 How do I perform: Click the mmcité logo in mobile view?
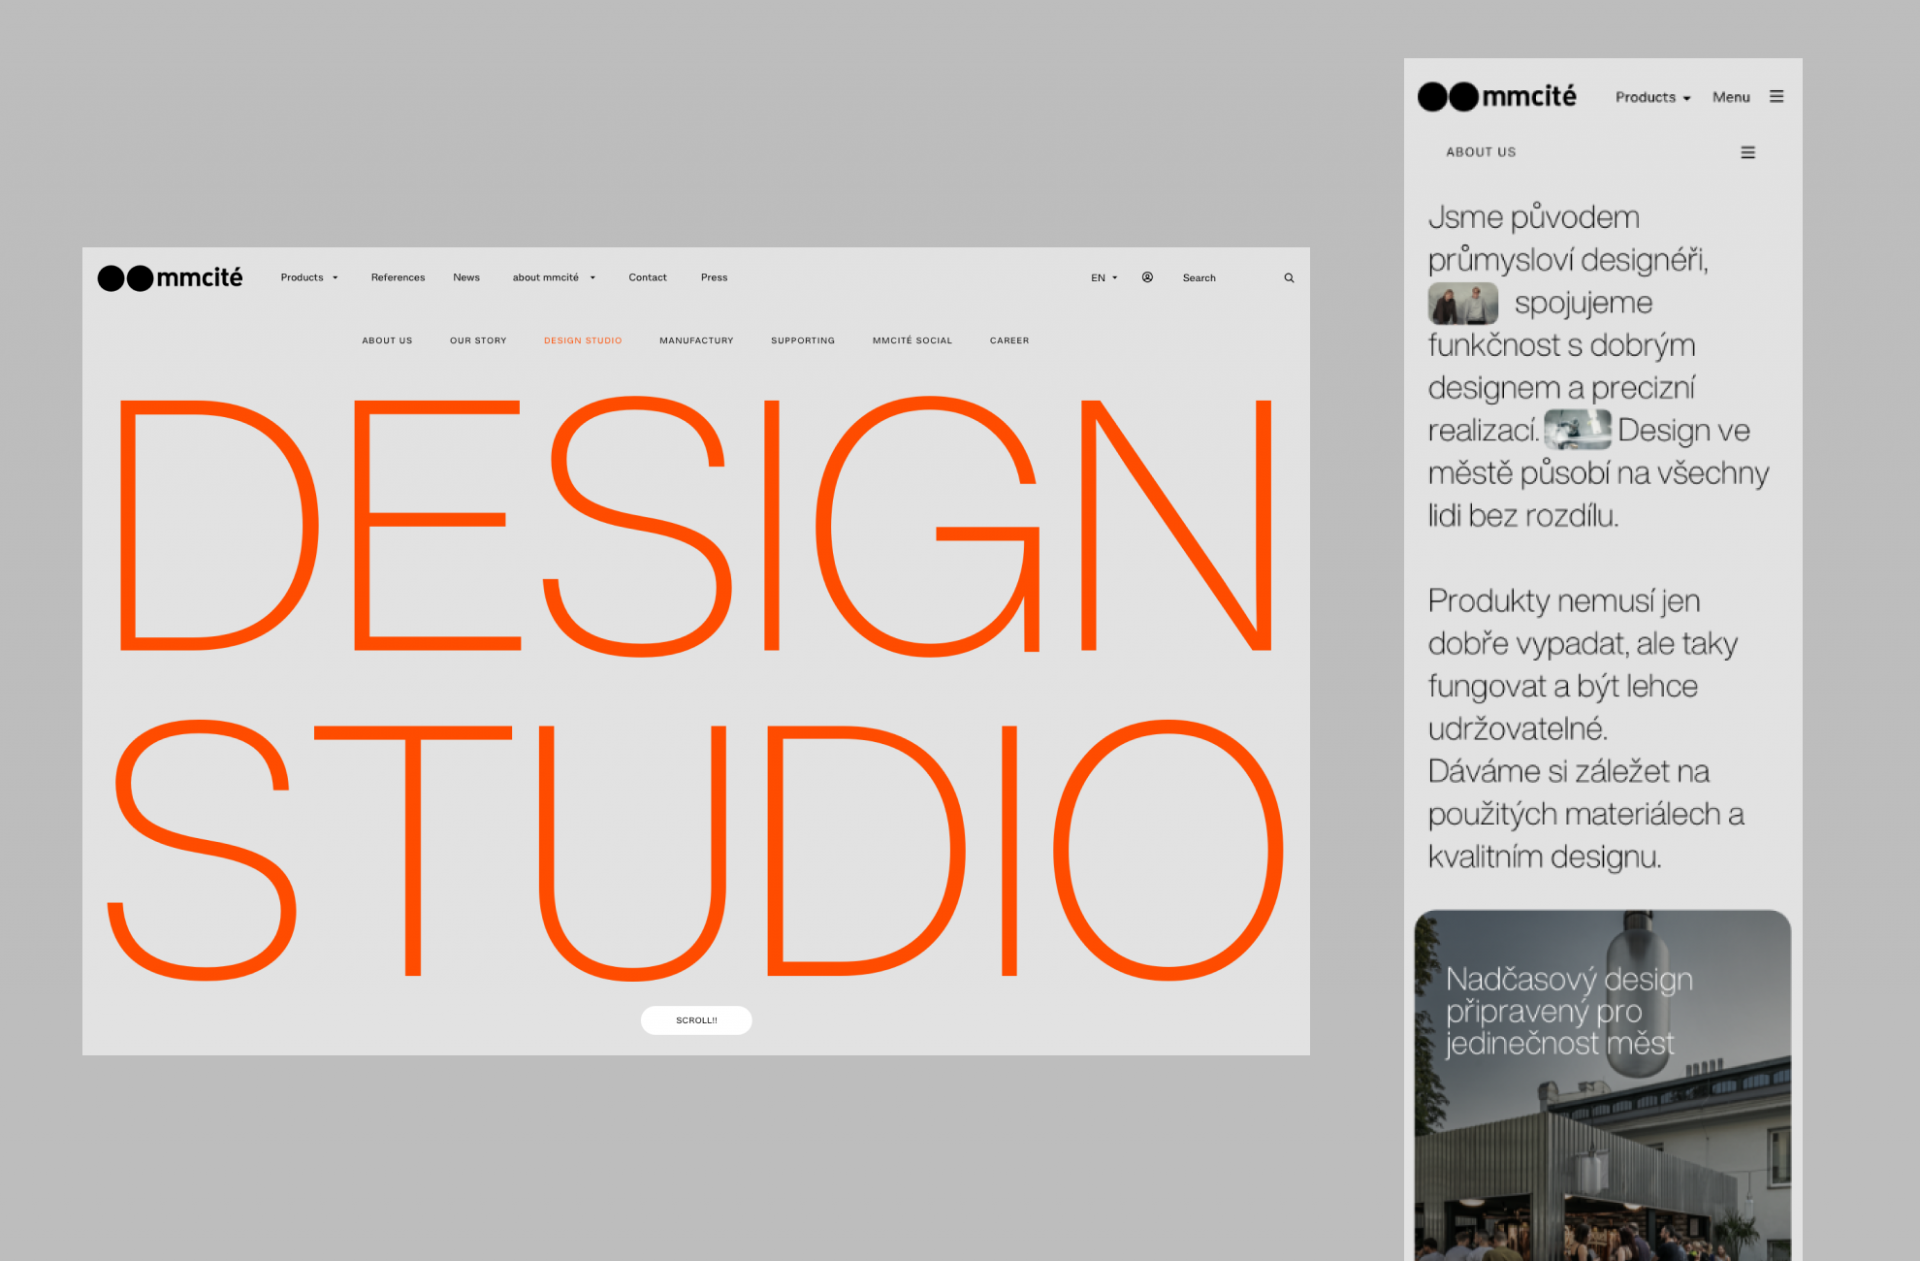pos(1496,96)
